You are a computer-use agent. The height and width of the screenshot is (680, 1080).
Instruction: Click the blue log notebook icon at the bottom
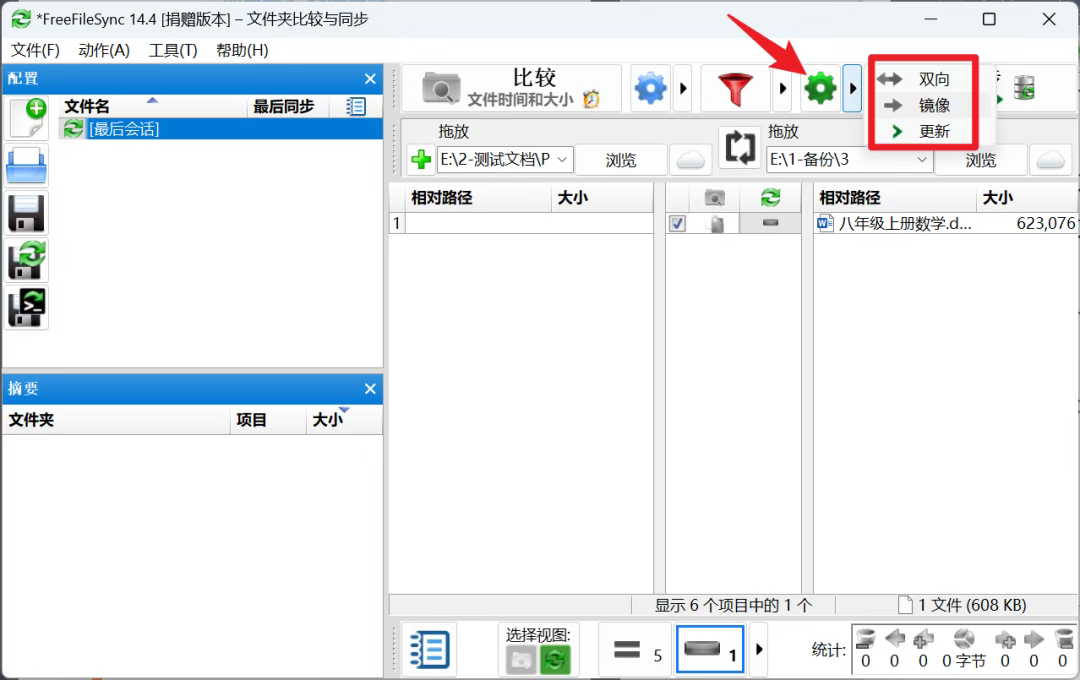(x=429, y=649)
